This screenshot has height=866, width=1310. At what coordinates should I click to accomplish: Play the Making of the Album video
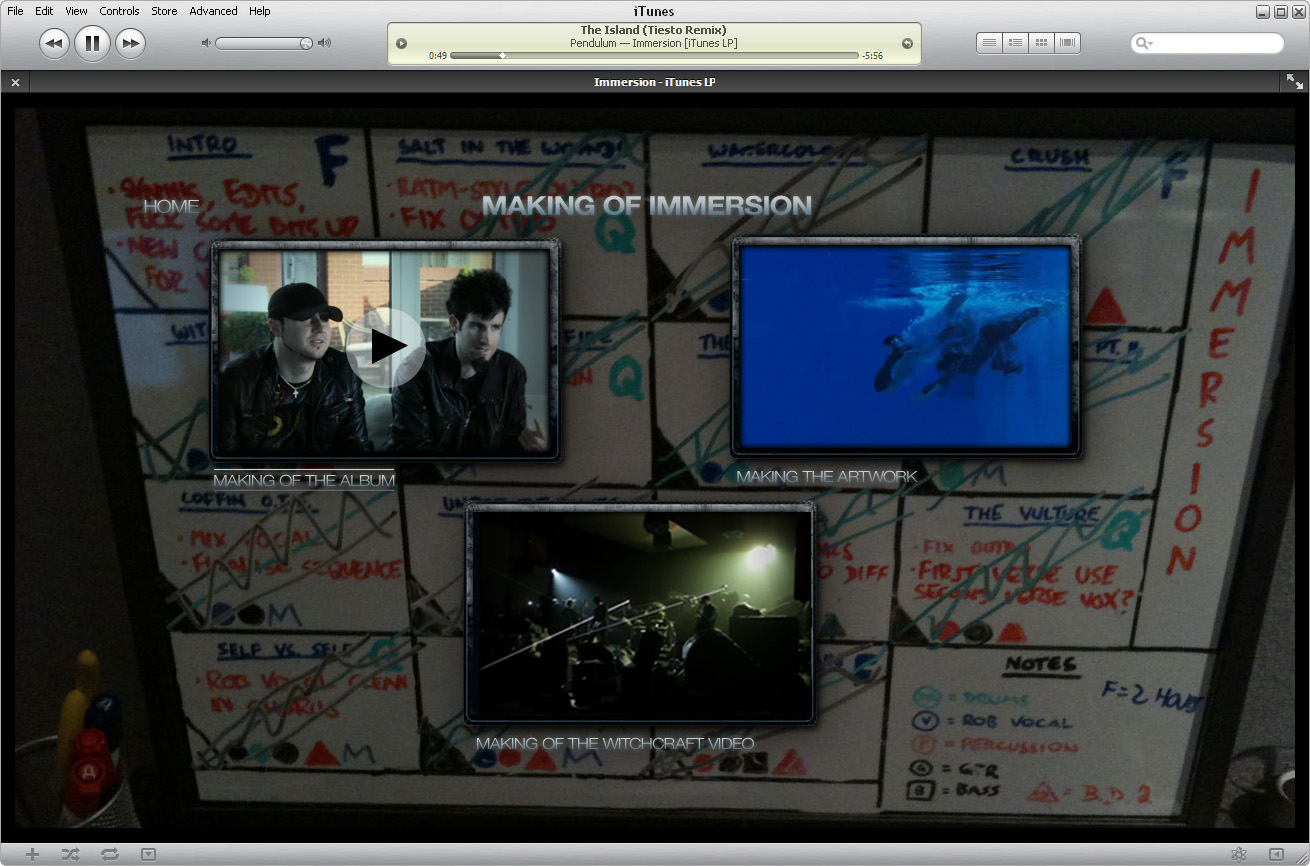[386, 348]
